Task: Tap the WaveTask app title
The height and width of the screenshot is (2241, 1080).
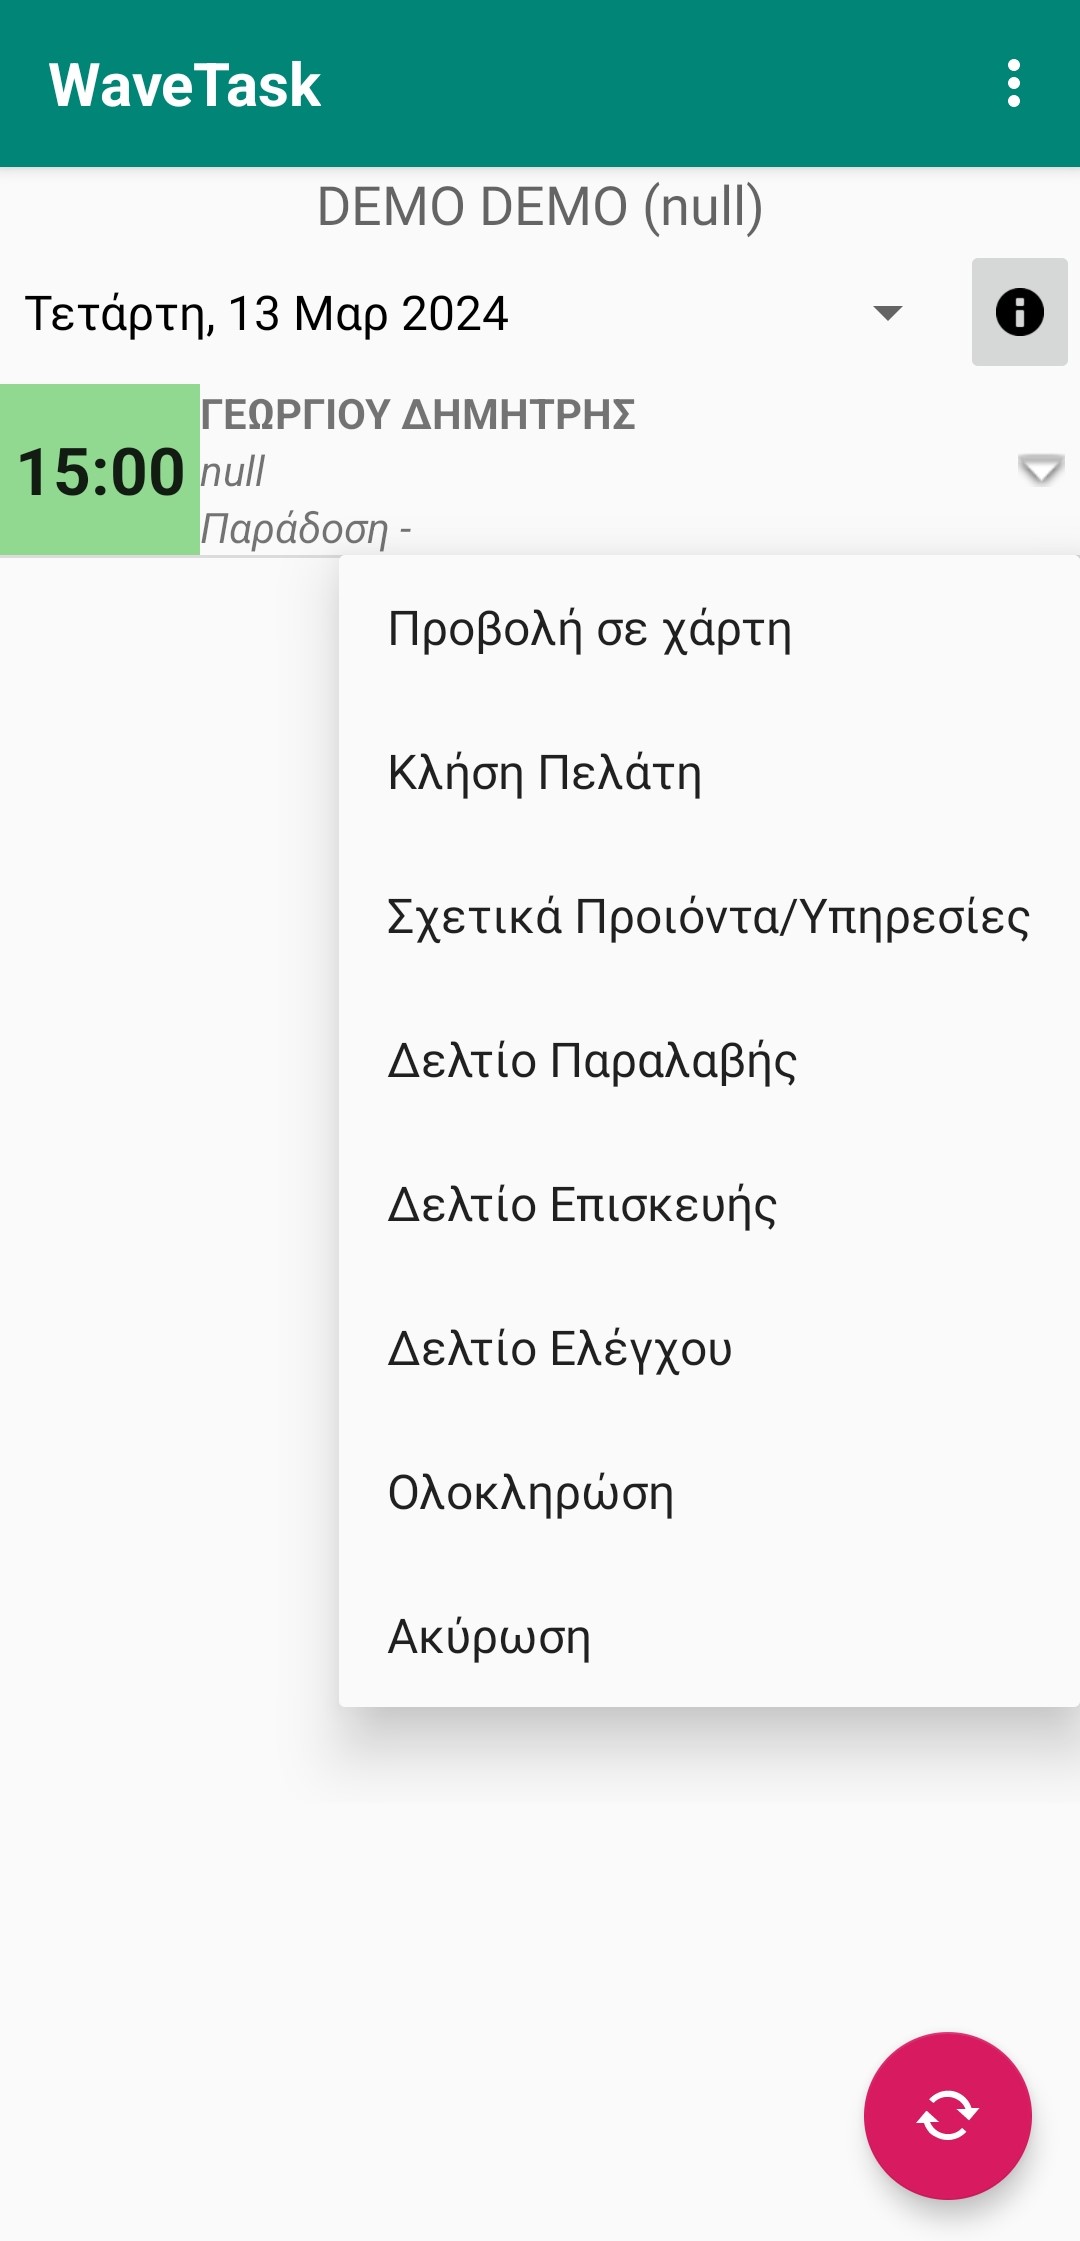Action: (185, 85)
